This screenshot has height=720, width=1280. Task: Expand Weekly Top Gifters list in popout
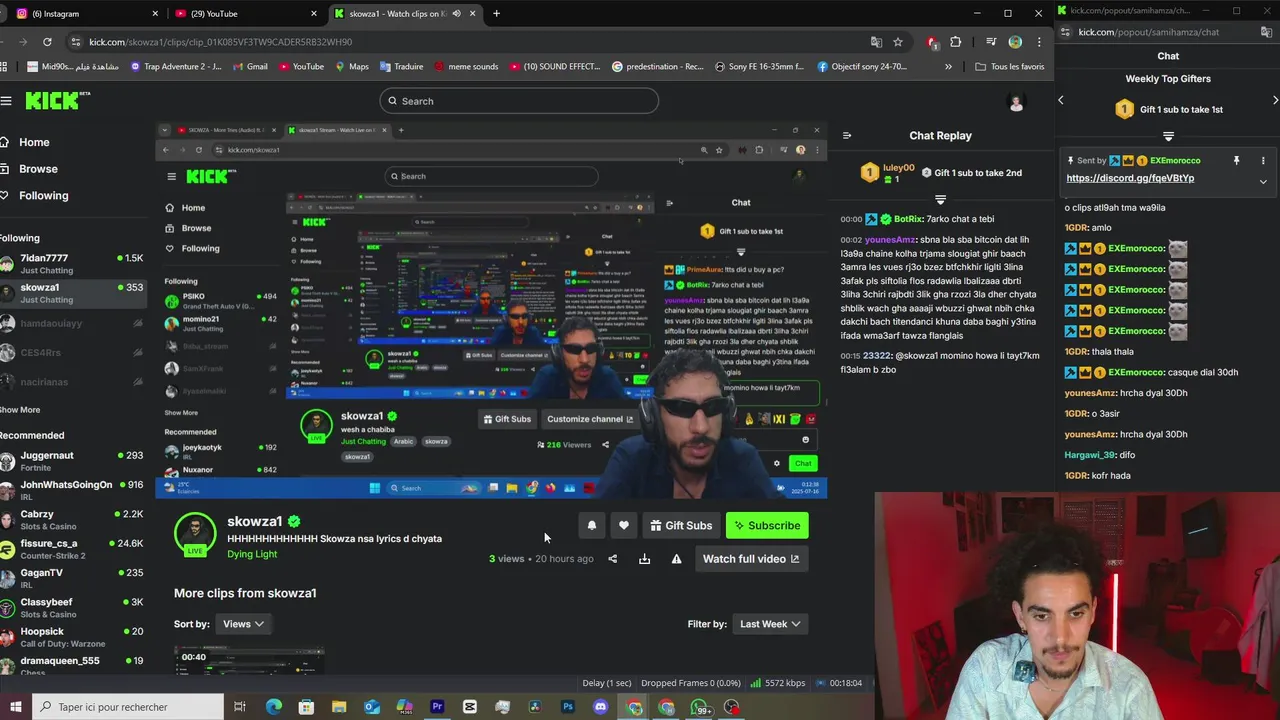click(1168, 136)
